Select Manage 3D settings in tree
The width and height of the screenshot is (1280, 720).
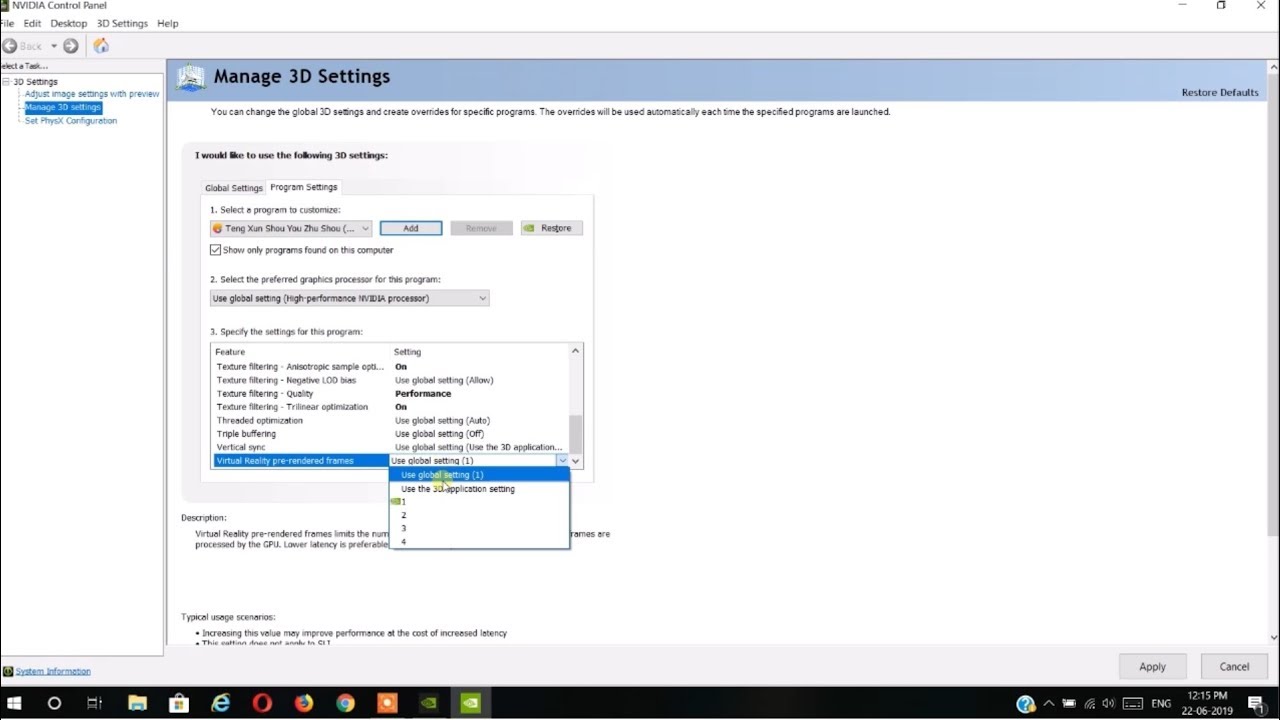point(63,107)
